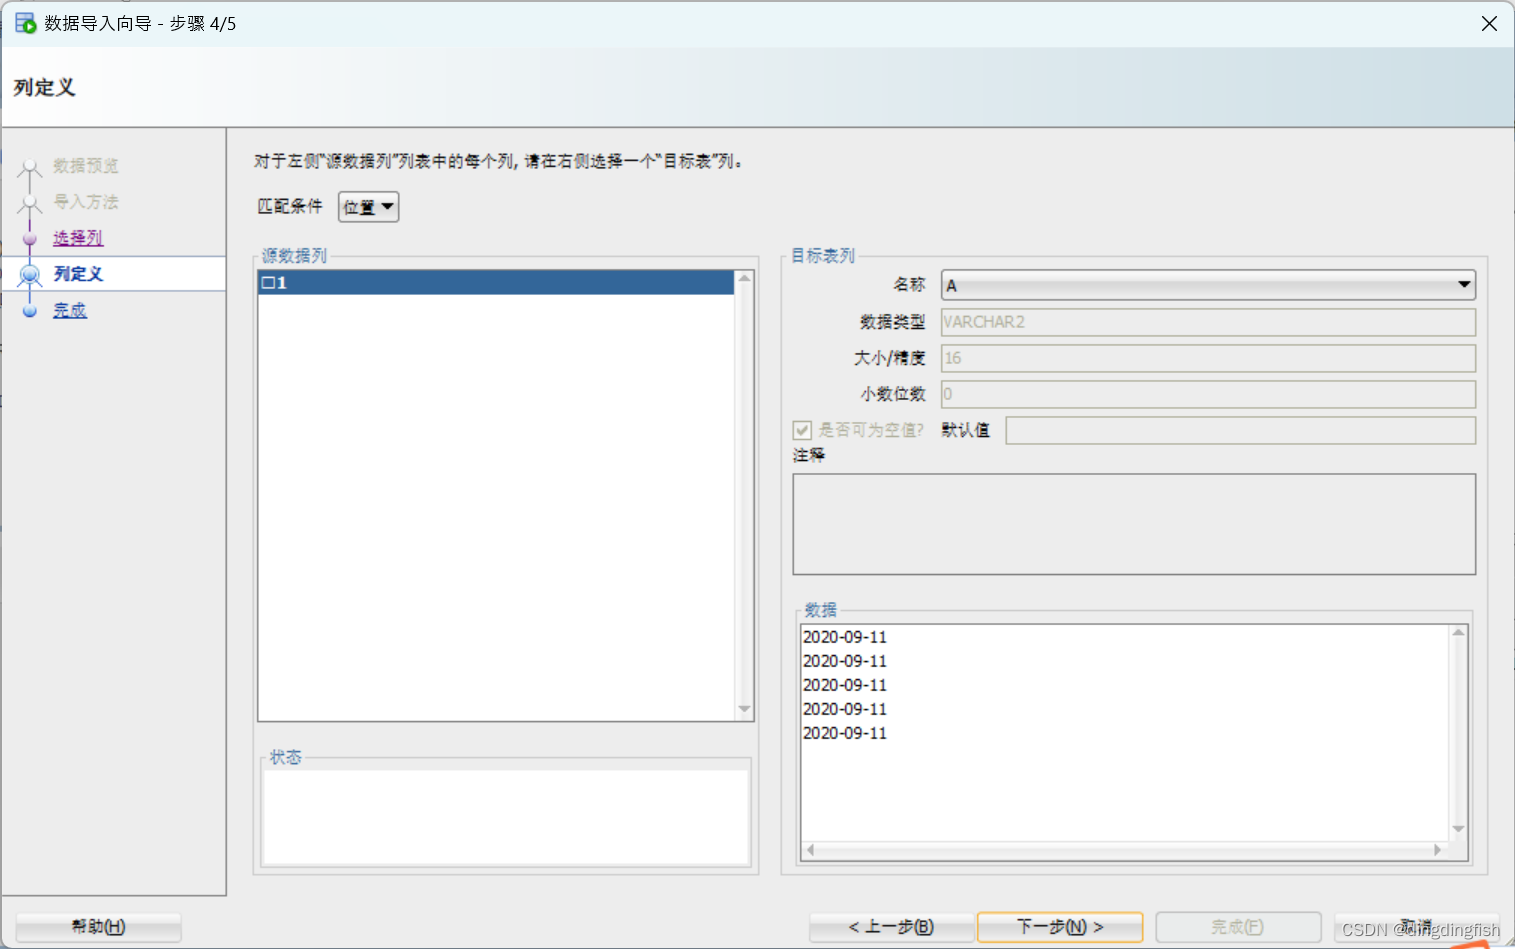Screen dimensions: 1515x949
Task: Select the 列定义 step in sidebar
Action: click(x=114, y=274)
